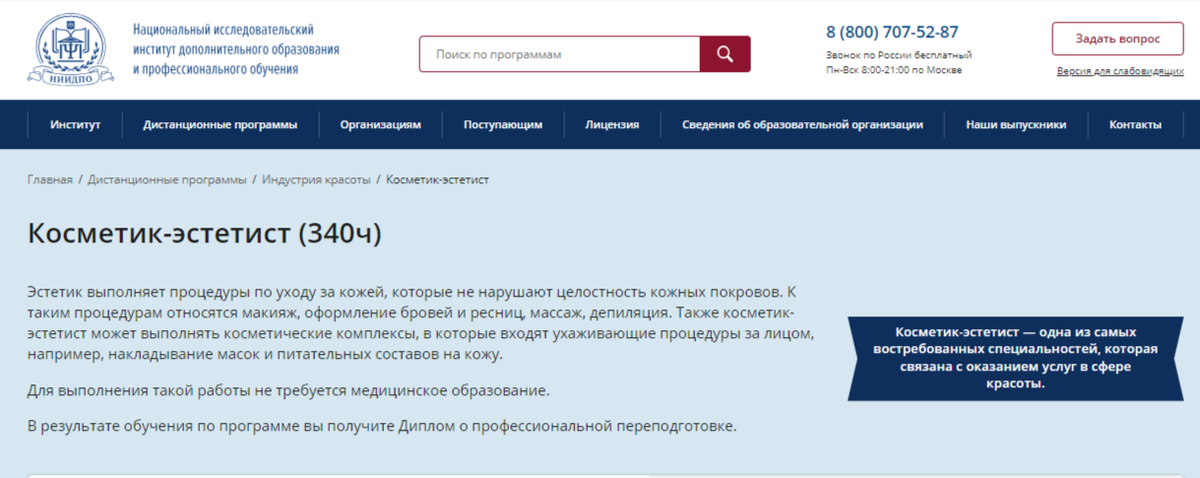Open the Лицензия menu item
Viewport: 1200px width, 478px height.
[x=612, y=125]
